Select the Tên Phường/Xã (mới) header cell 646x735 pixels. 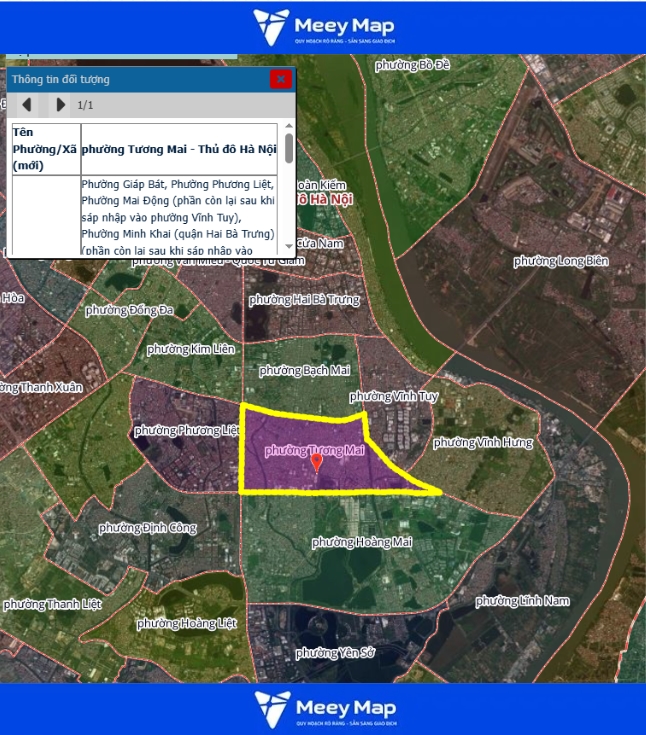[45, 149]
